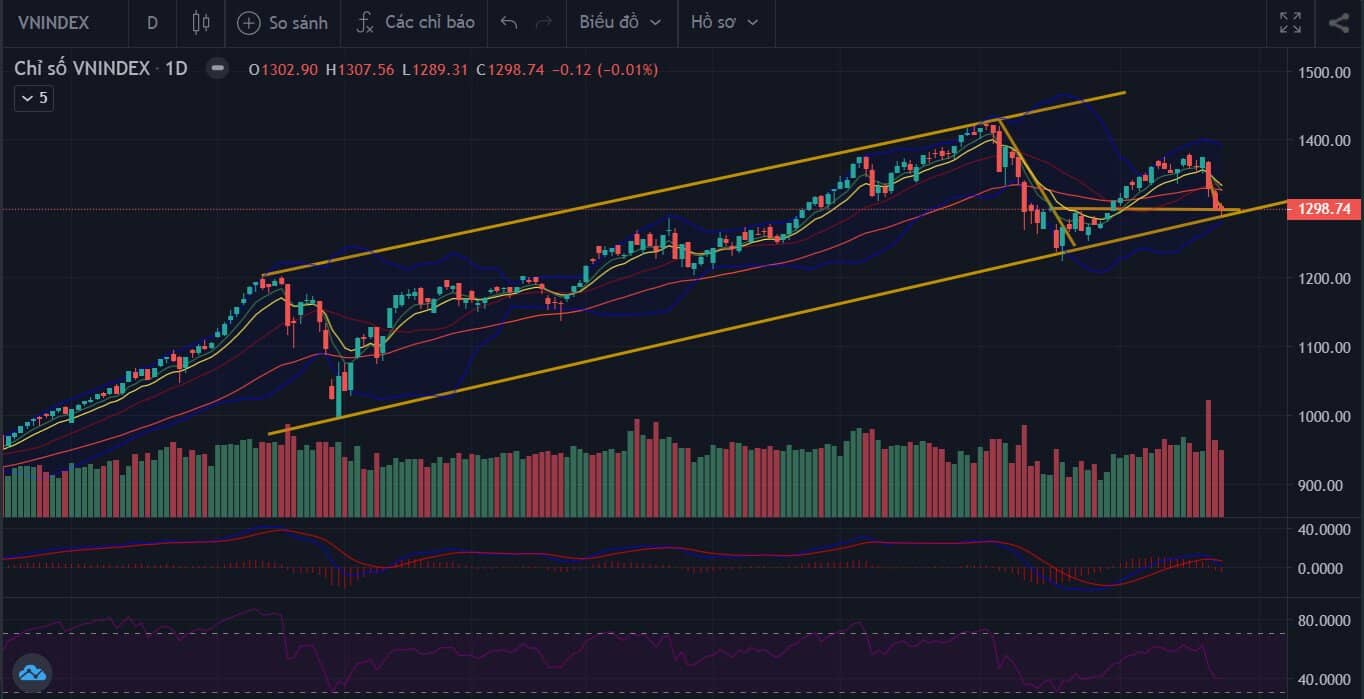This screenshot has height=699, width=1364.
Task: Click the redo arrow icon
Action: 543,22
